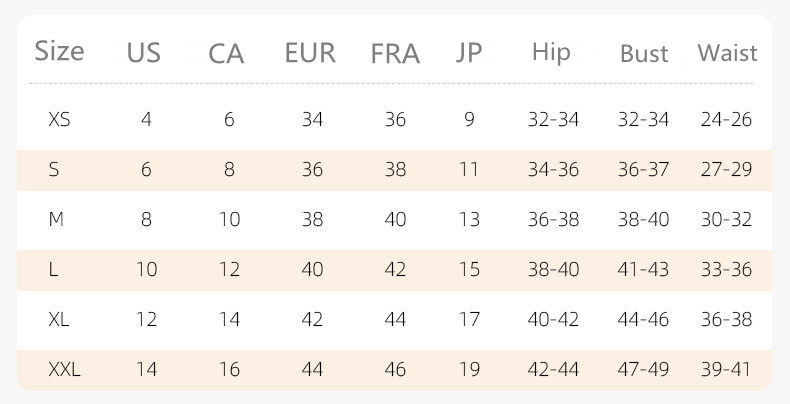Select the XL size row label
Image resolution: width=790 pixels, height=404 pixels.
point(59,320)
